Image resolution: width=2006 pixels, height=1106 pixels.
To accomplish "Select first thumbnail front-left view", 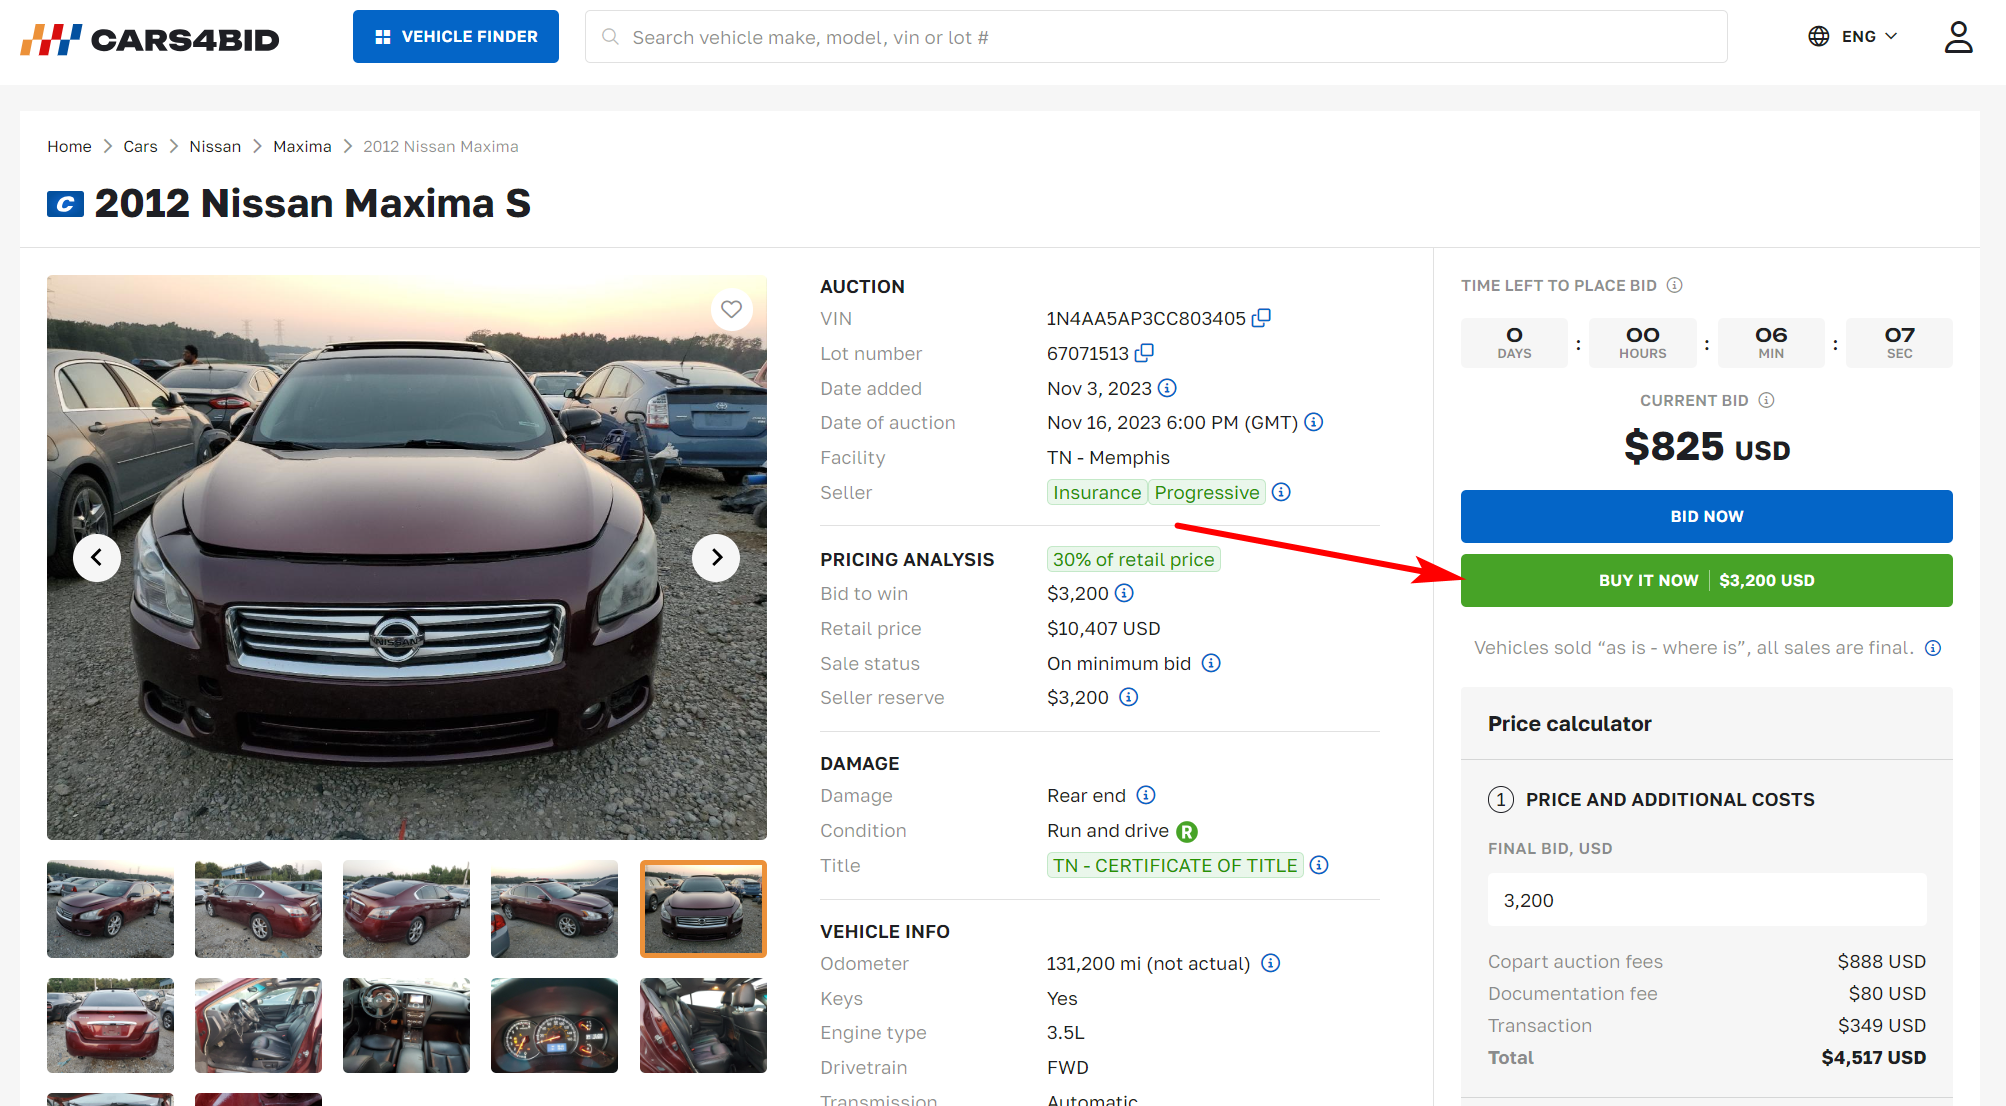I will [x=110, y=909].
